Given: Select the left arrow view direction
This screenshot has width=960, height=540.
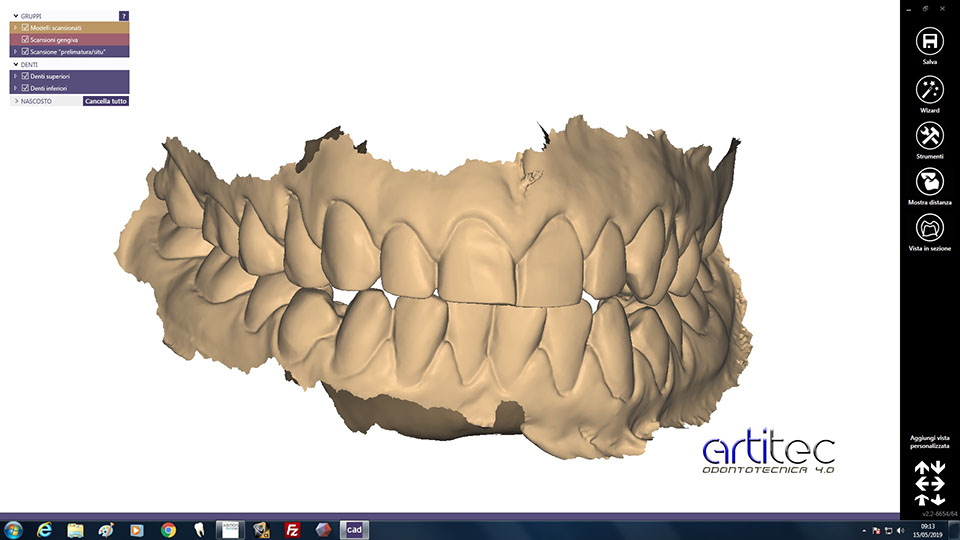Looking at the screenshot, I should [920, 483].
